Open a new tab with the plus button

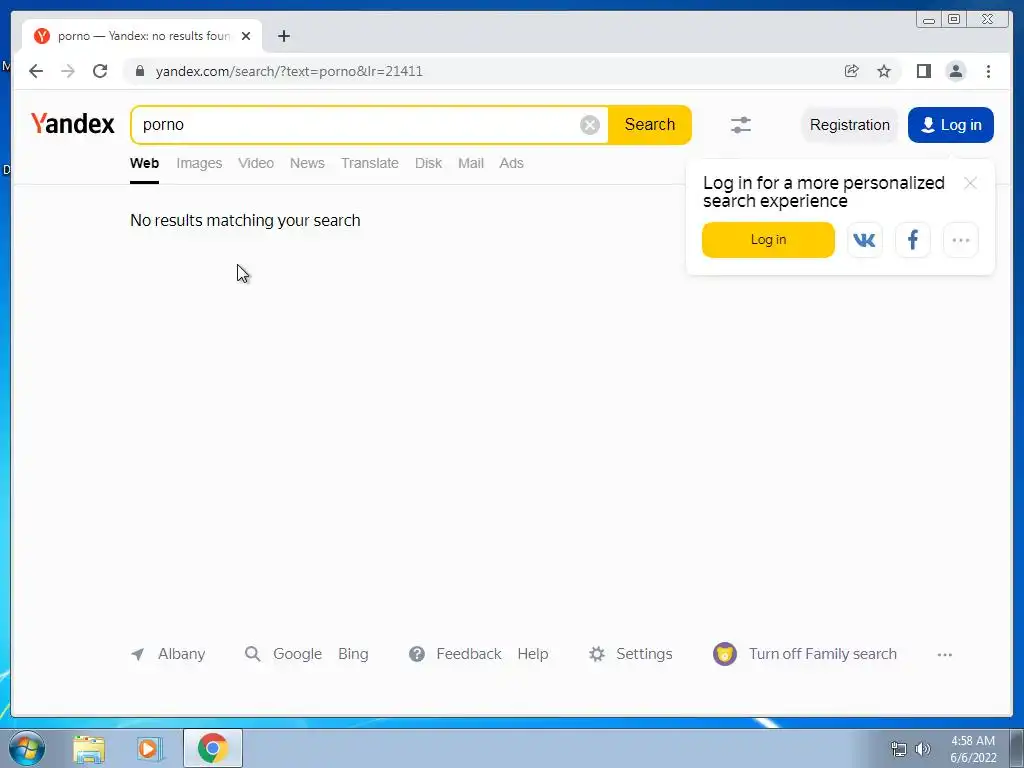click(x=283, y=36)
